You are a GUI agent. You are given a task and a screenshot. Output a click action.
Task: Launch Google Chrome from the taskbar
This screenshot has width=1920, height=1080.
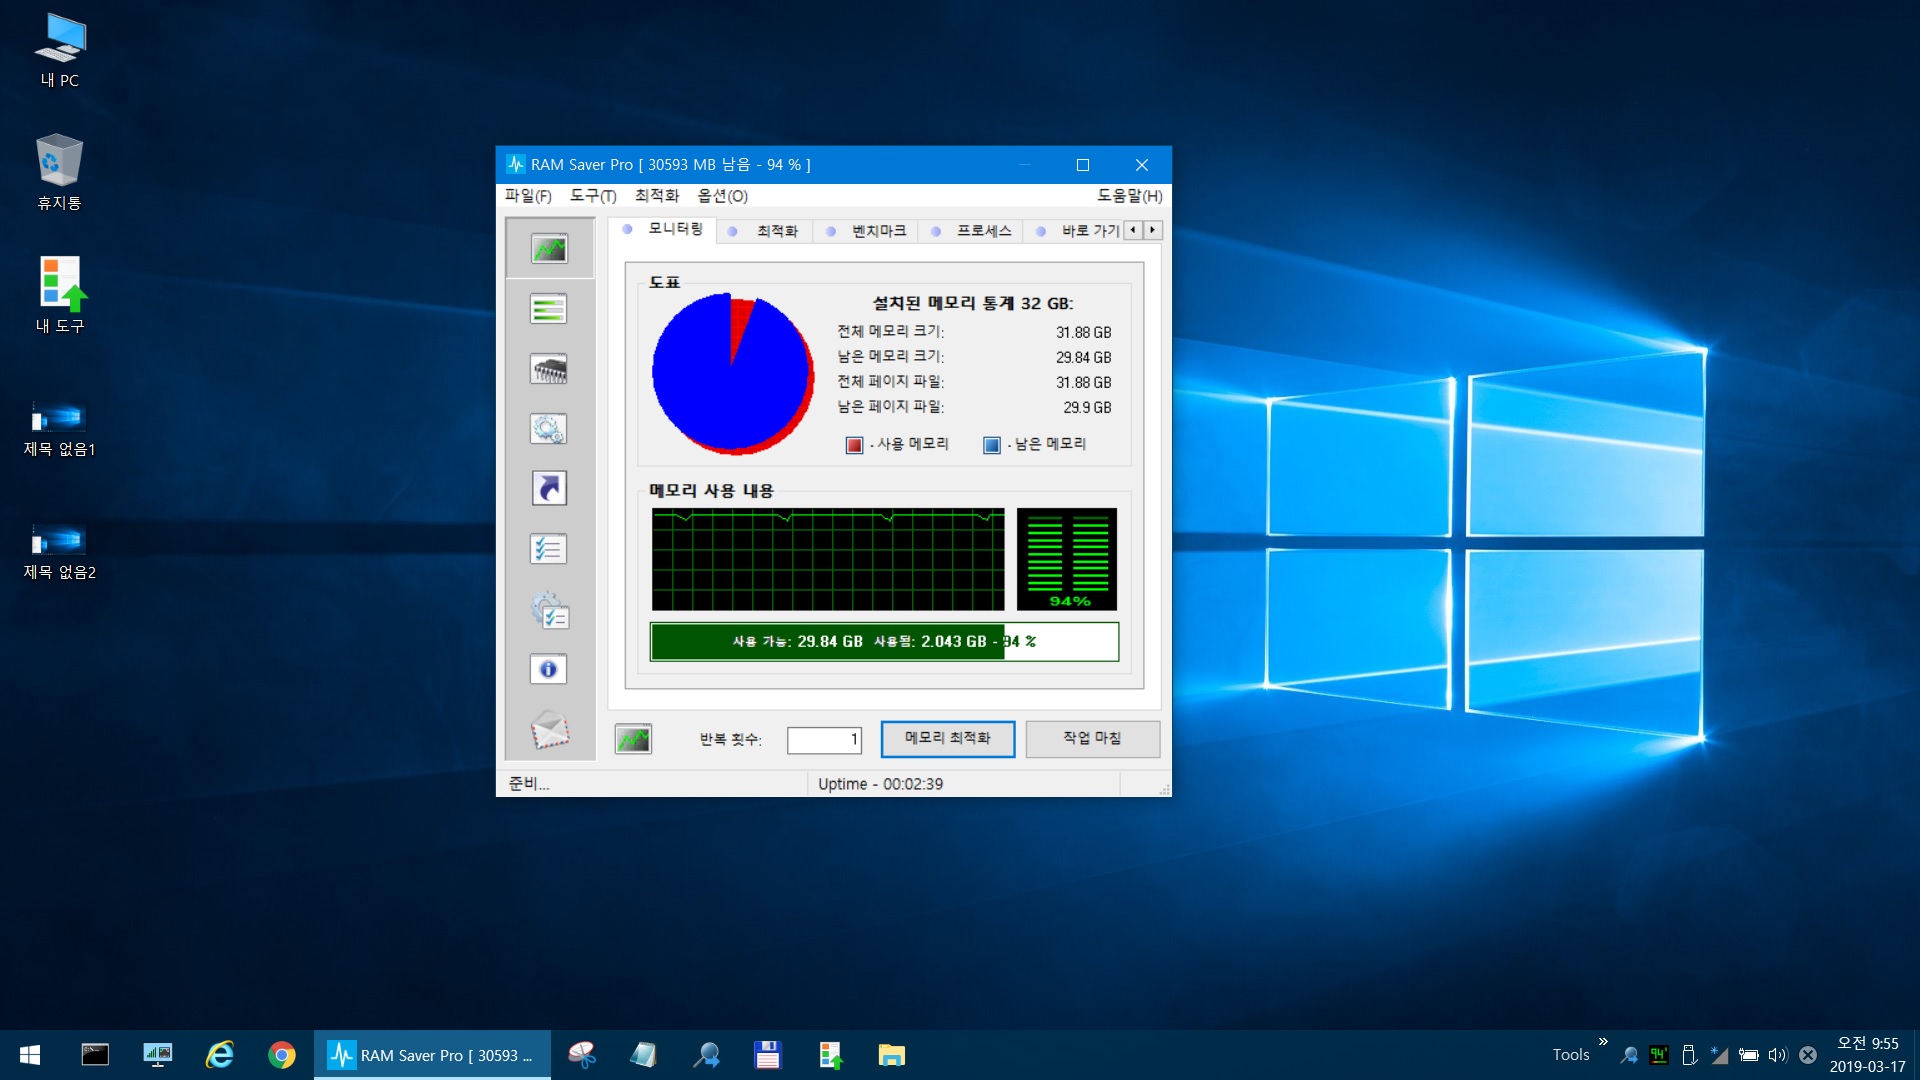point(282,1055)
